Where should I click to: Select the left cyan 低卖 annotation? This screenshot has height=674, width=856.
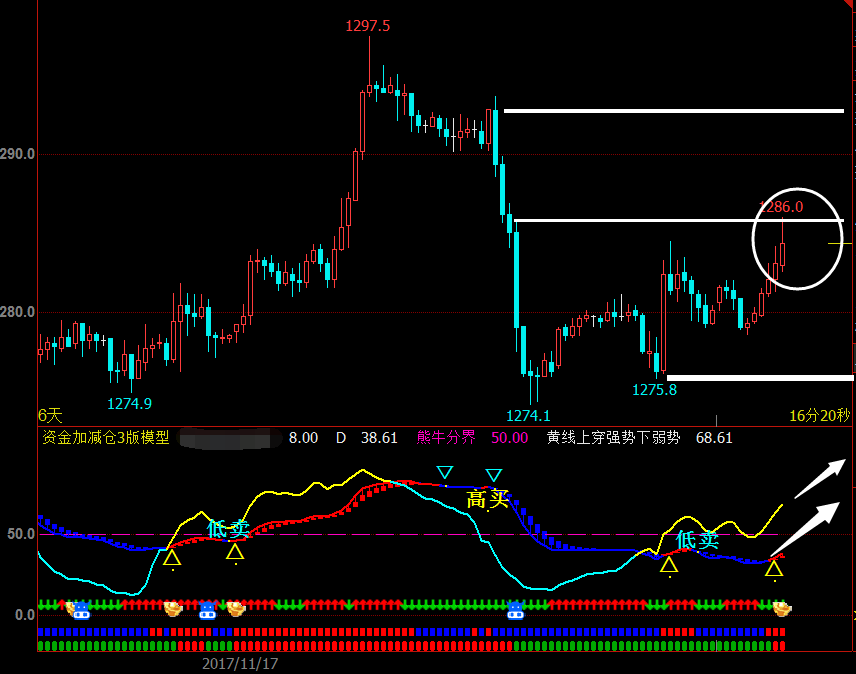(228, 529)
